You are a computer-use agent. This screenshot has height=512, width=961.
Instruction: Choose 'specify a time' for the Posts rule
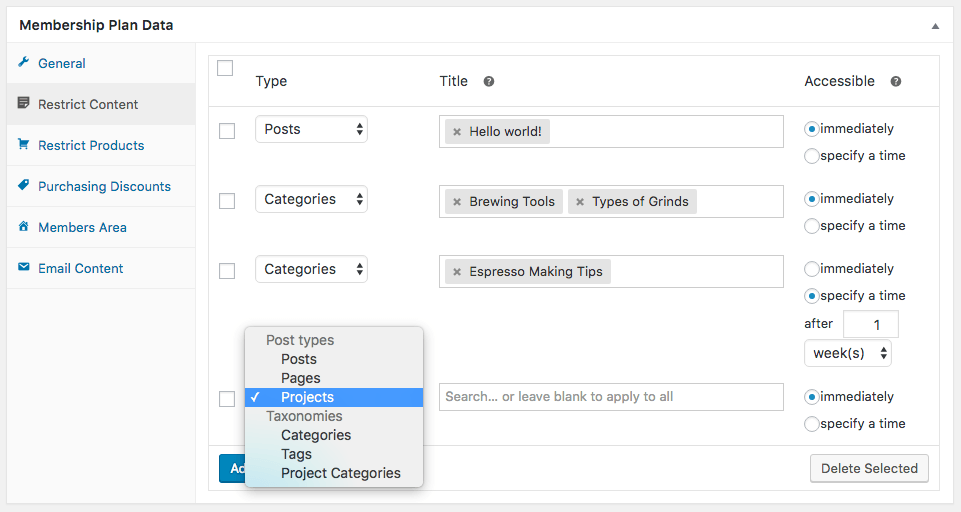(812, 156)
